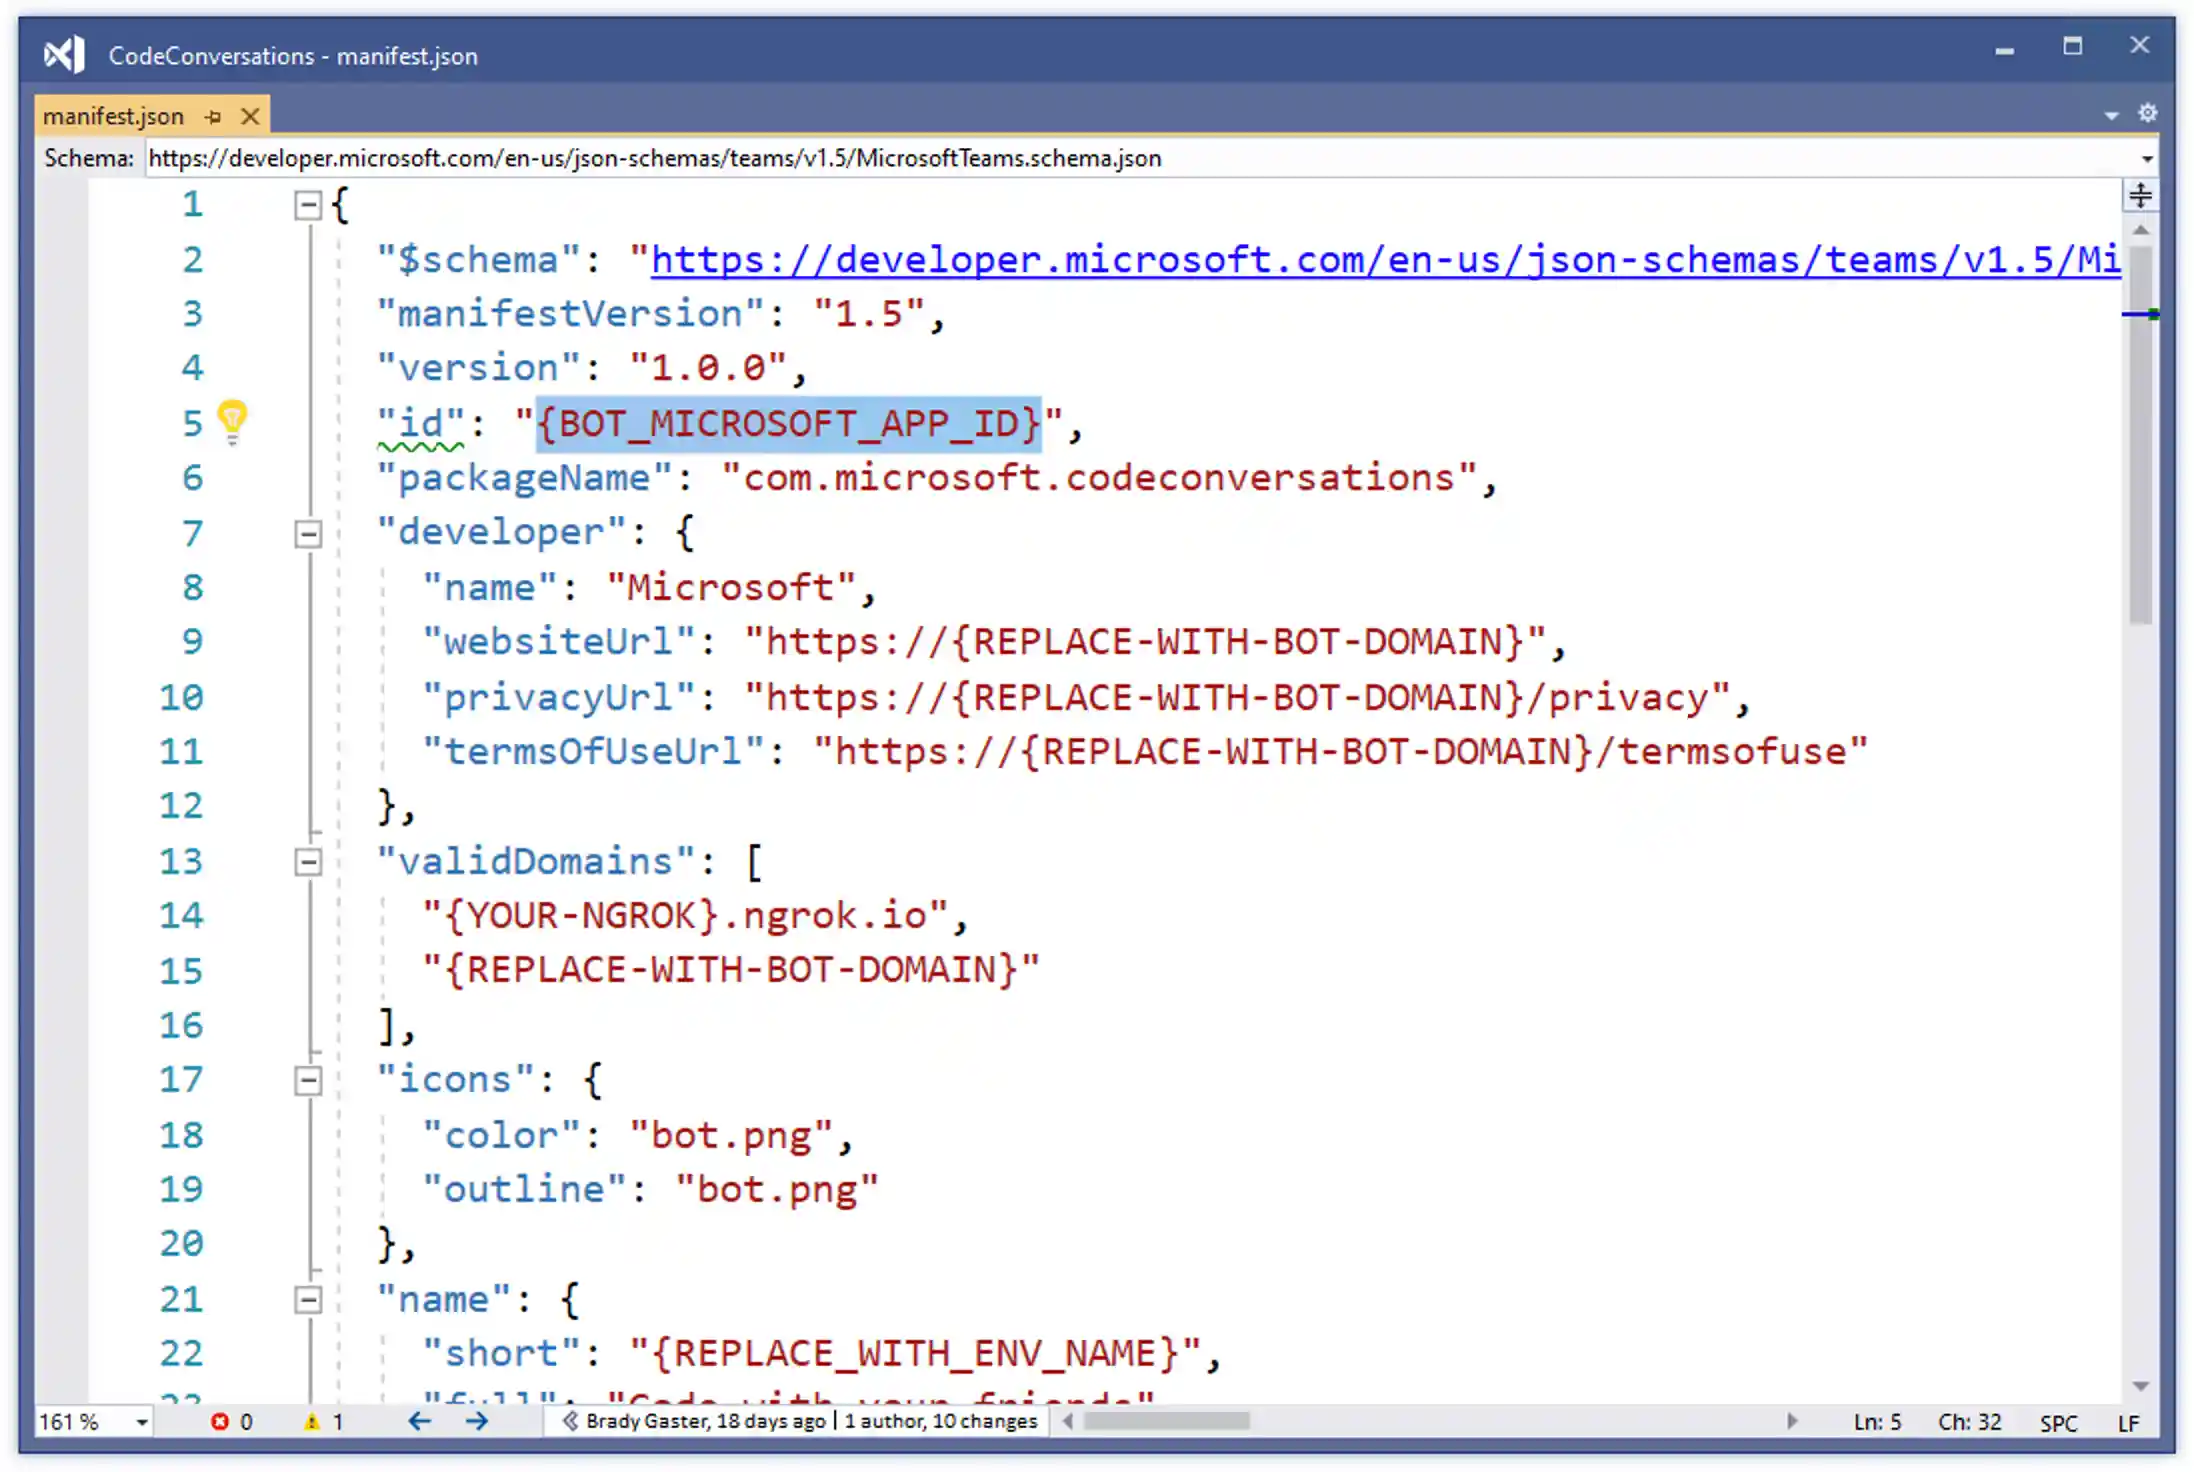Collapse the "developer" section

tap(308, 533)
